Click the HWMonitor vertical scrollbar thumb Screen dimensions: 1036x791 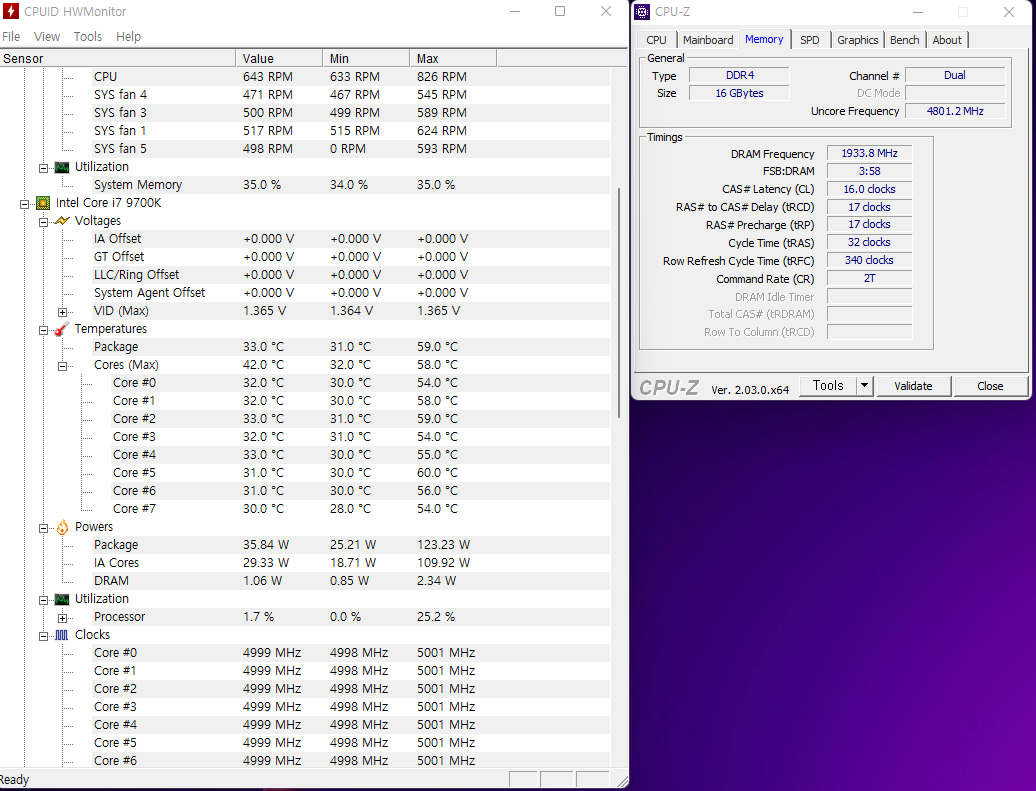coord(619,303)
